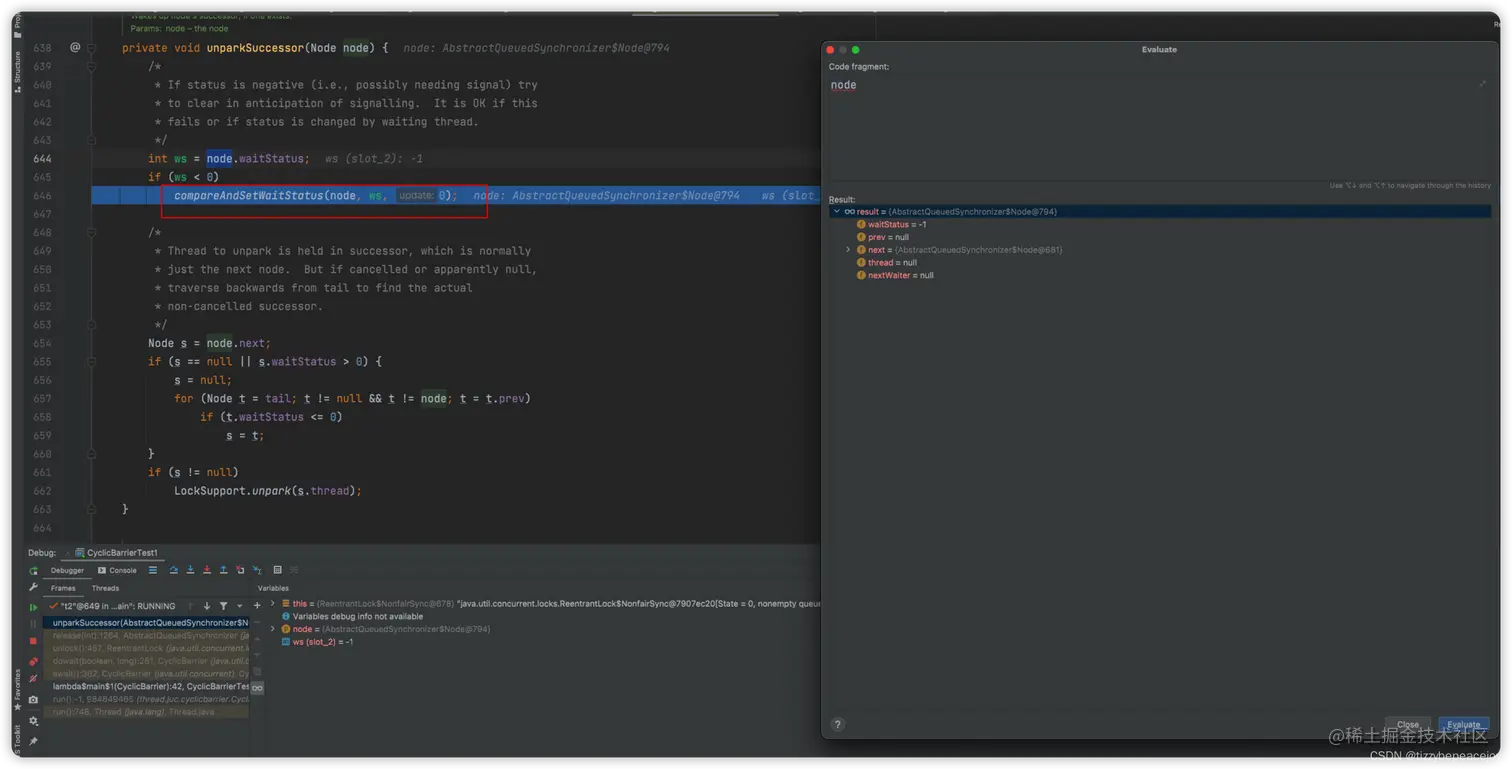The height and width of the screenshot is (769, 1512).
Task: Stop the debug session red square
Action: pos(33,641)
